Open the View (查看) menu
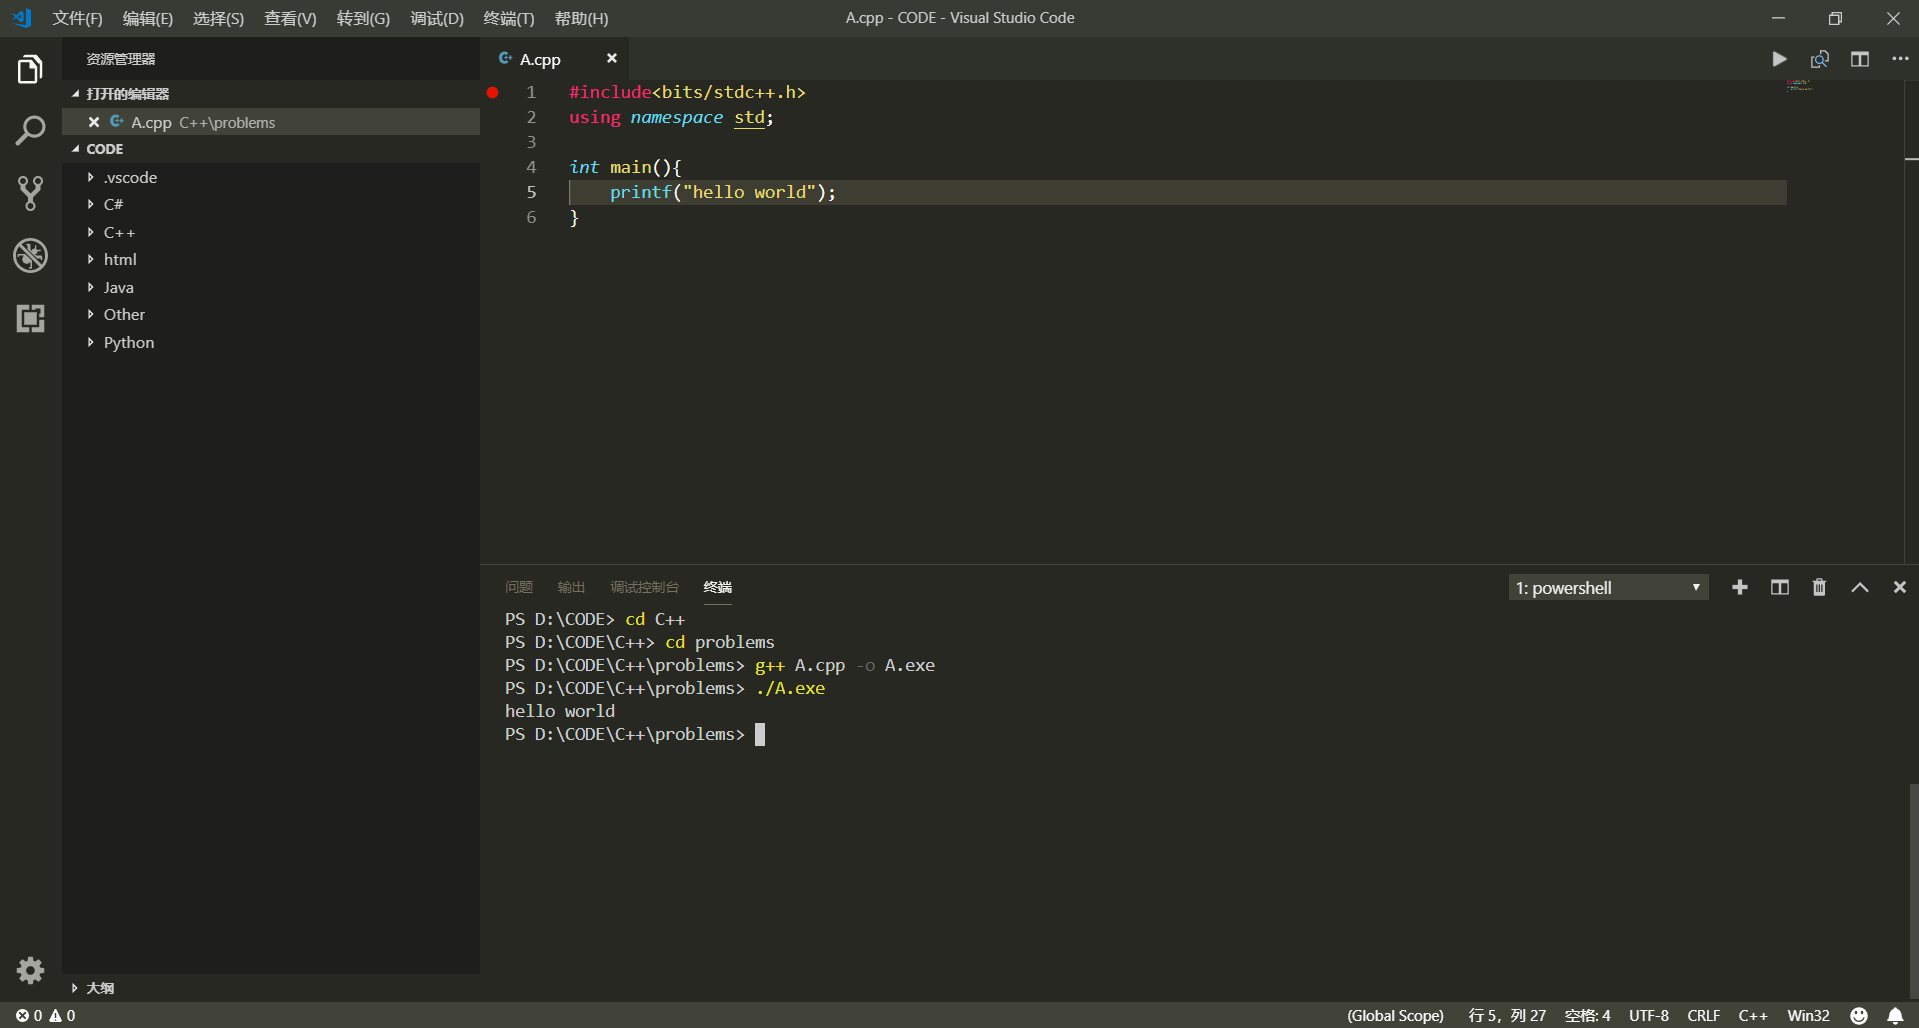The image size is (1919, 1028). (x=290, y=18)
